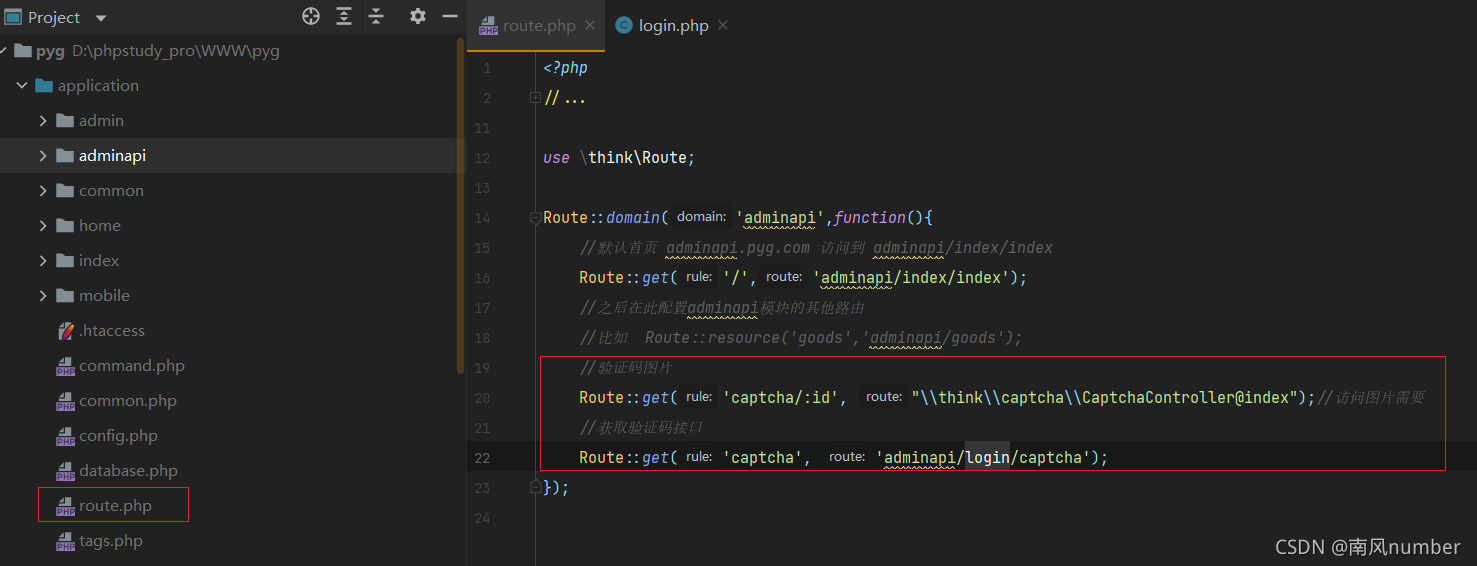This screenshot has width=1477, height=566.
Task: Select the home folder in tree
Action: pos(99,226)
